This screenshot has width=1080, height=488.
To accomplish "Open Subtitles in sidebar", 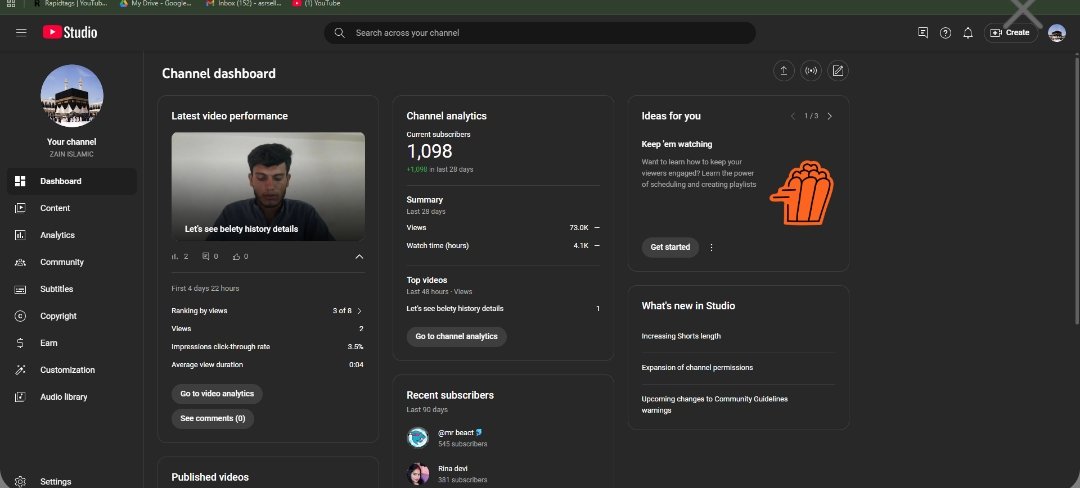I will pyautogui.click(x=72, y=289).
